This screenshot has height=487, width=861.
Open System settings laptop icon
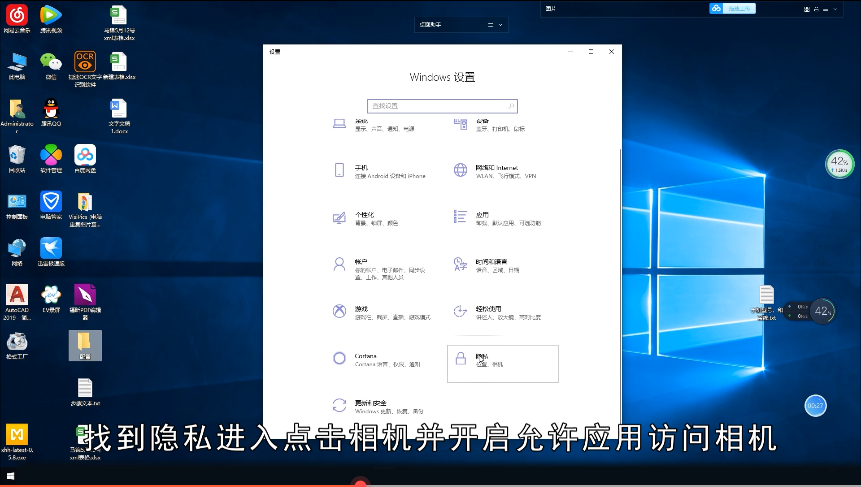coord(339,124)
